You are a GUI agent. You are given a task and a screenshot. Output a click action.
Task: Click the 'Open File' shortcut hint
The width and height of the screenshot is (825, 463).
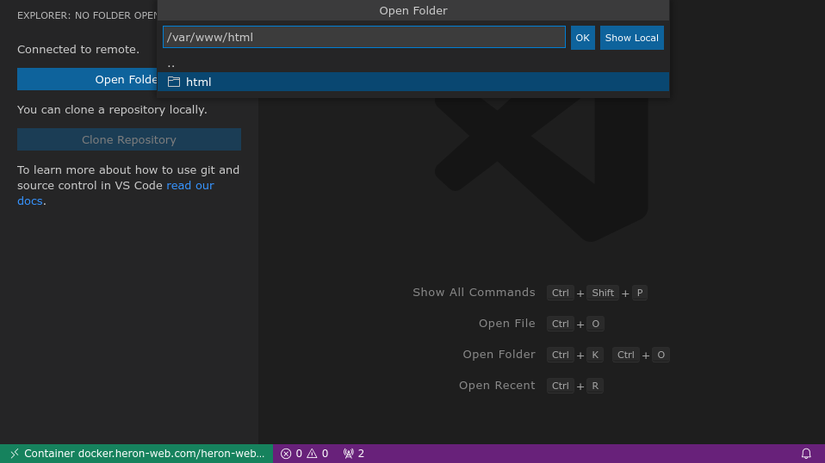click(x=507, y=324)
